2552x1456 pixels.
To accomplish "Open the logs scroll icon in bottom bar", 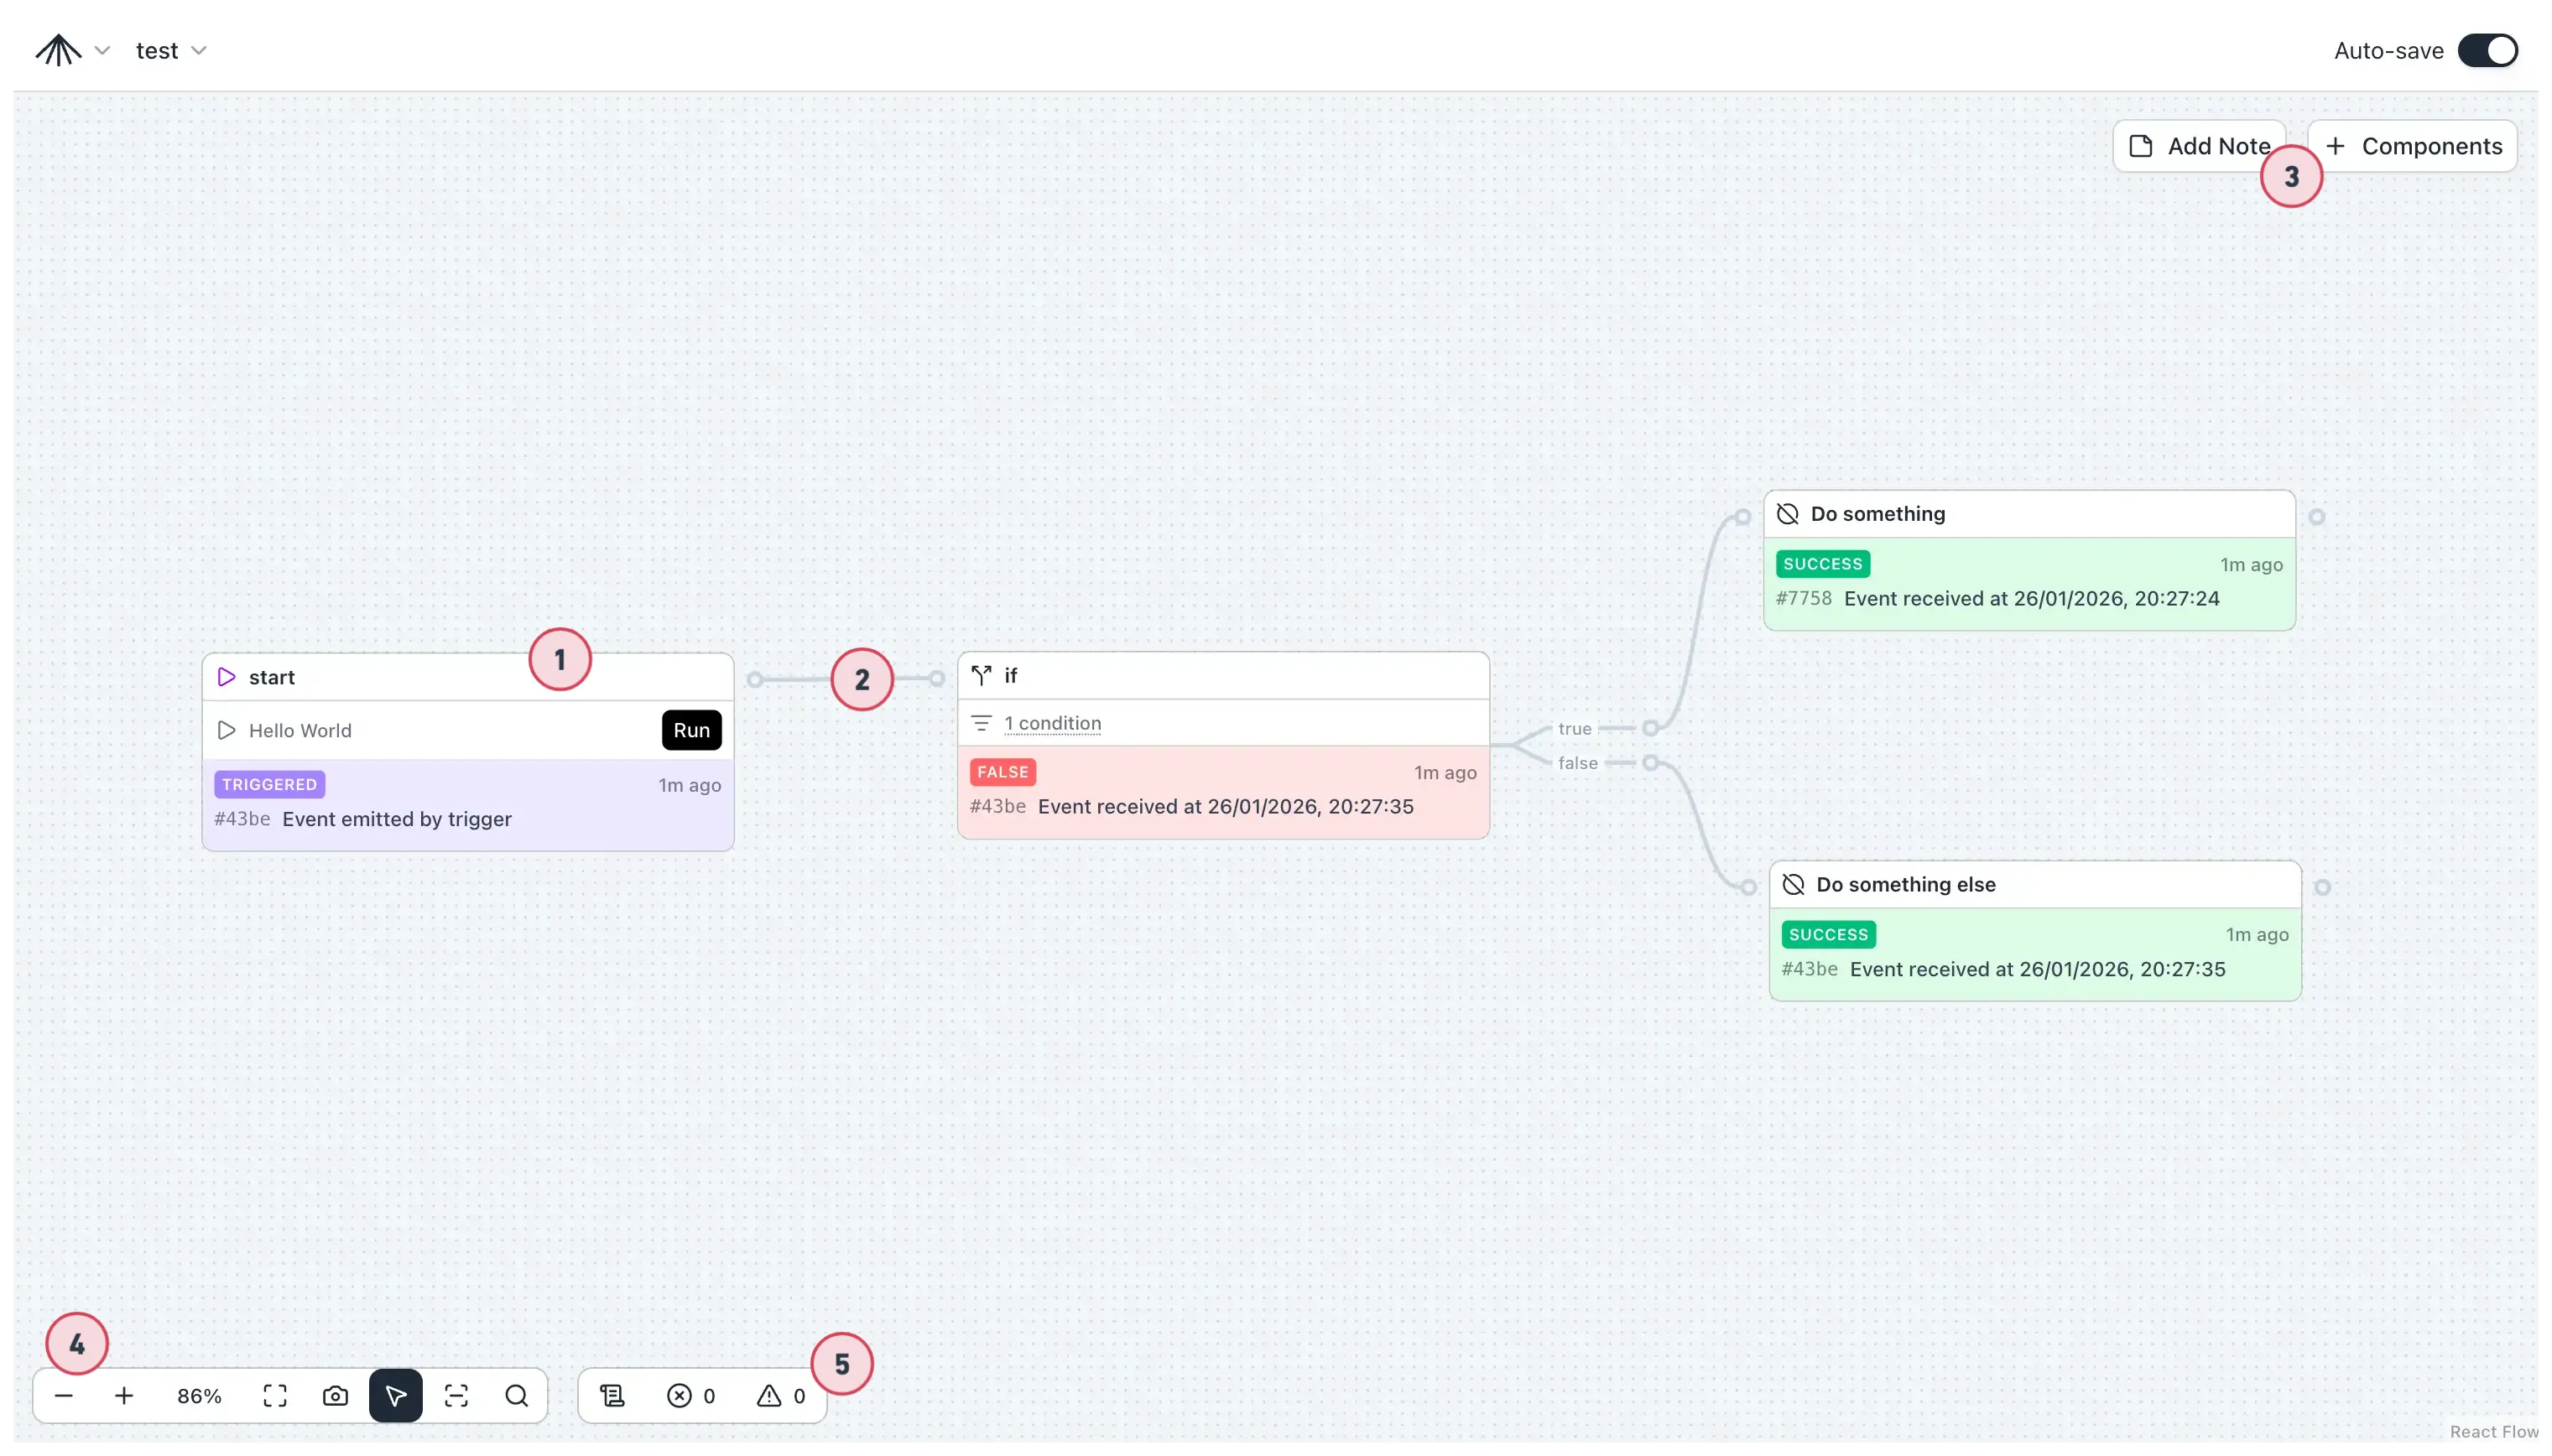I will tap(611, 1395).
